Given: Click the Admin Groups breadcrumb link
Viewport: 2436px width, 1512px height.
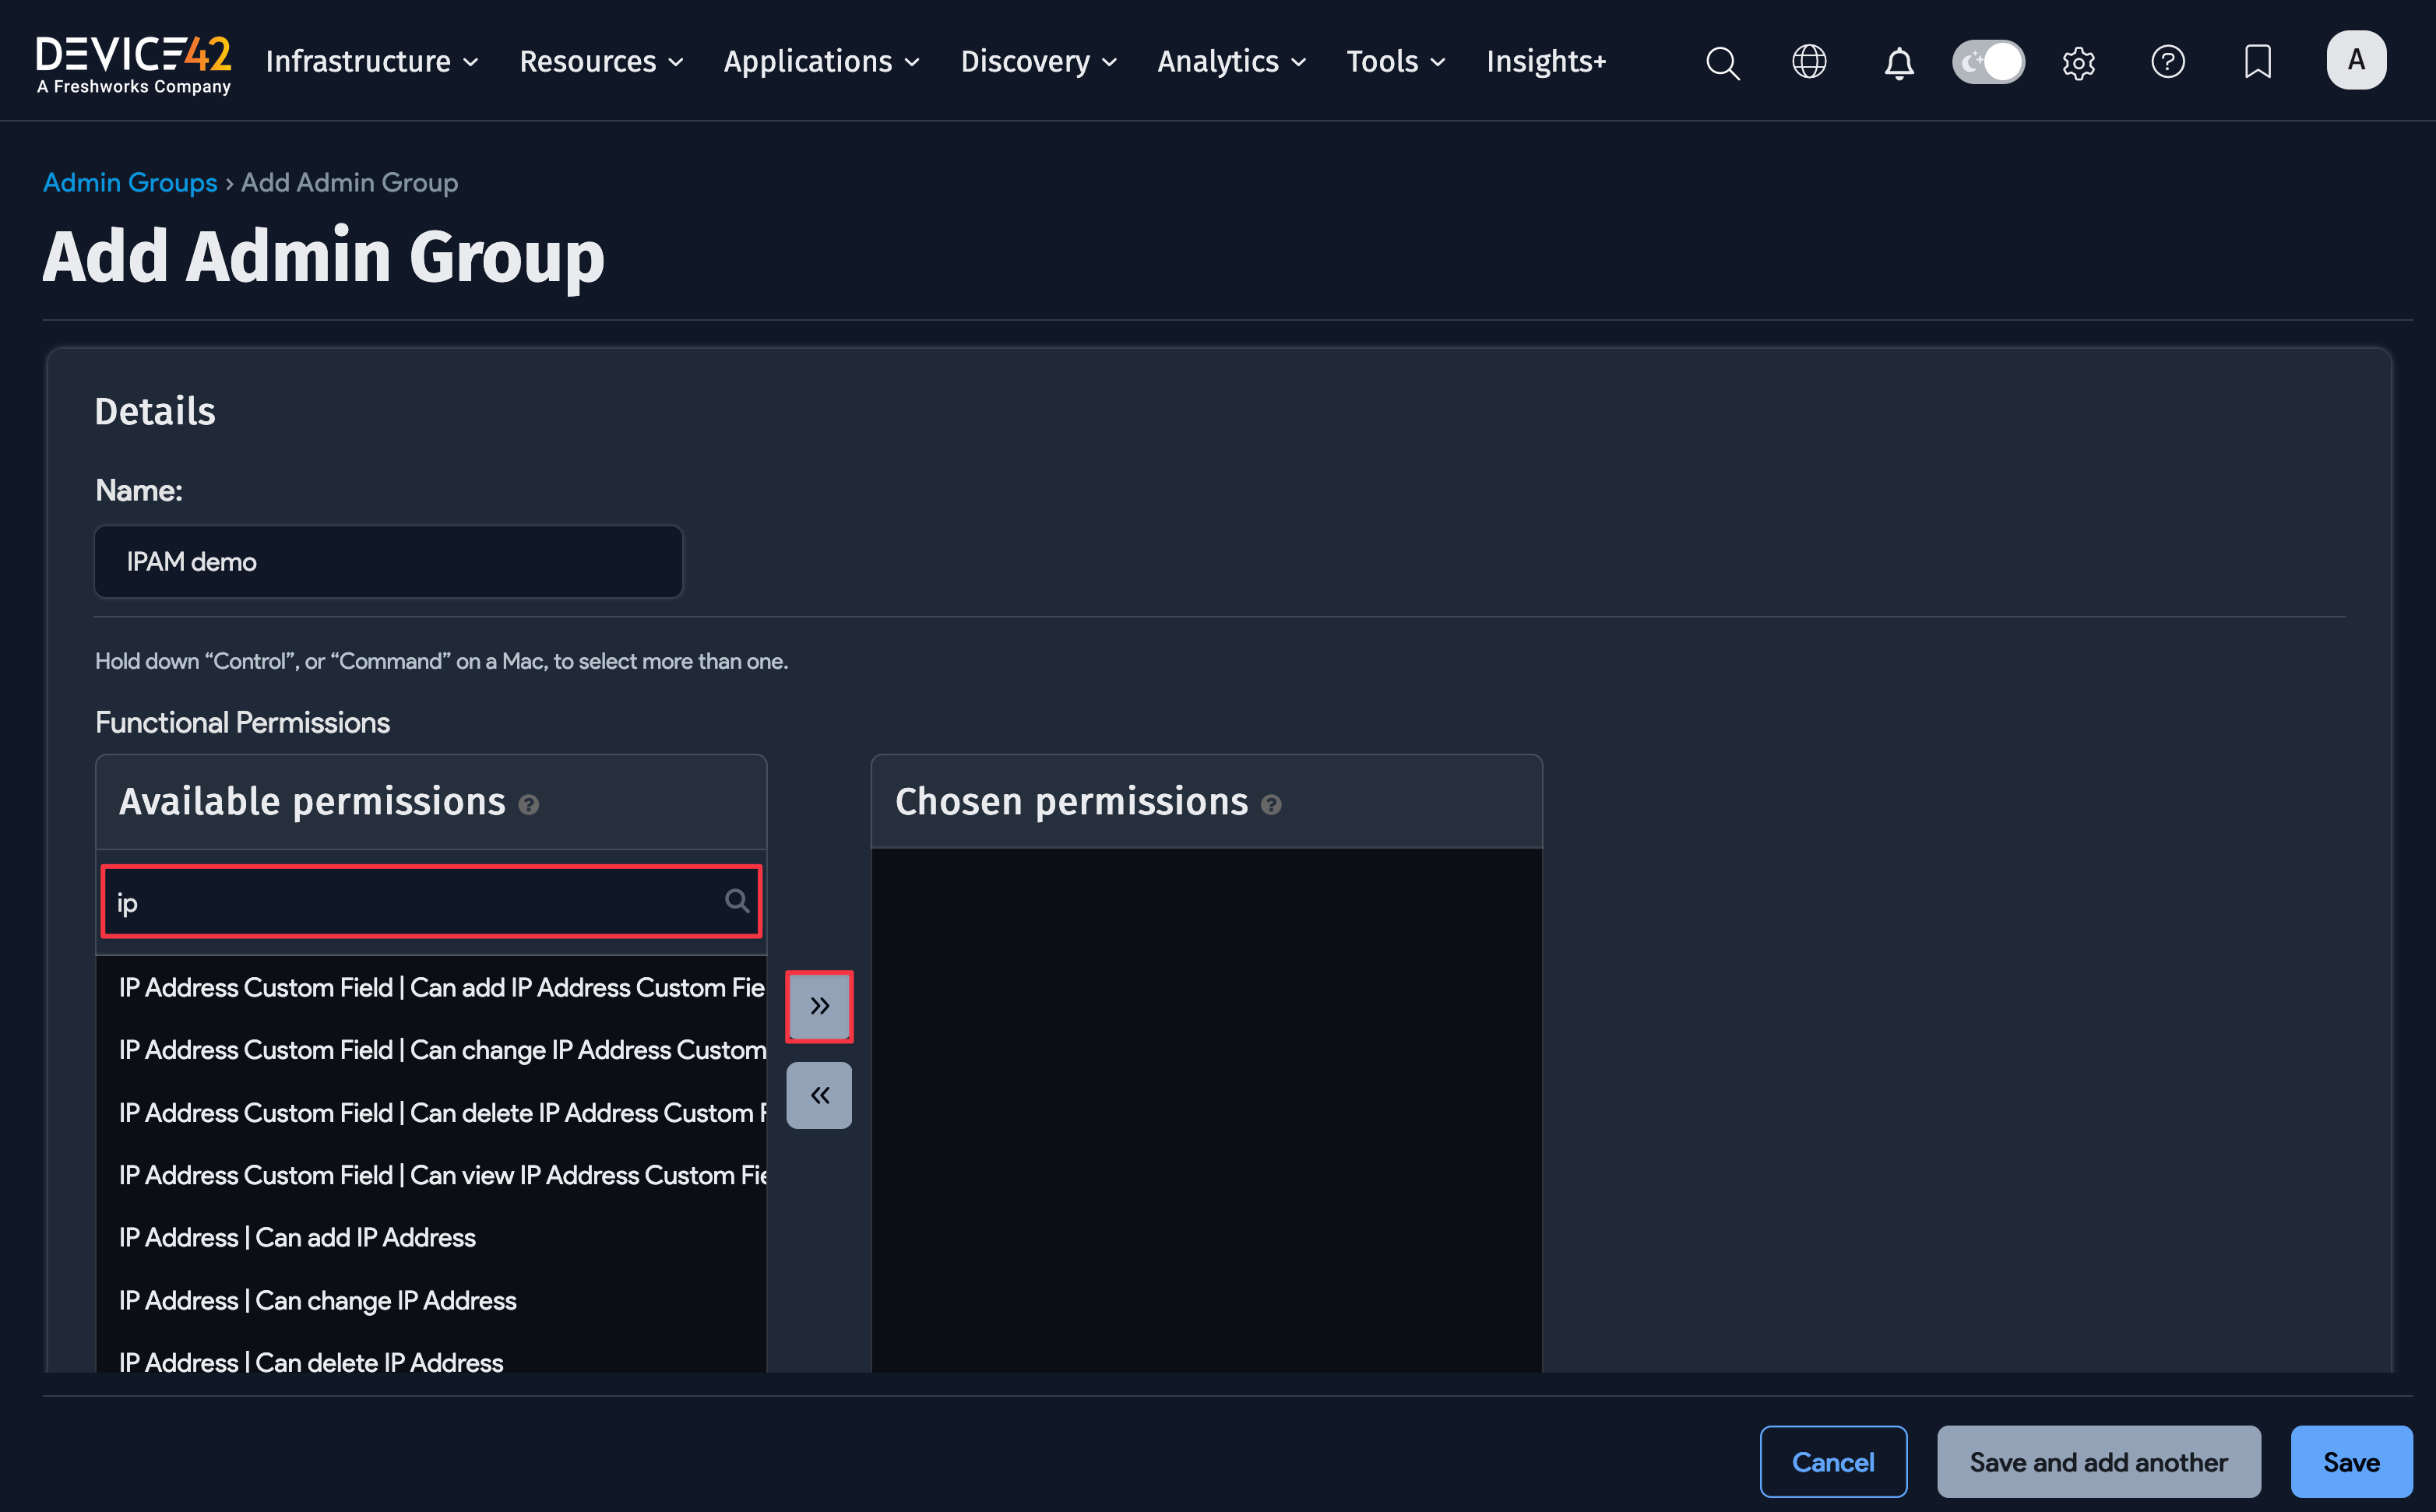Looking at the screenshot, I should point(130,182).
